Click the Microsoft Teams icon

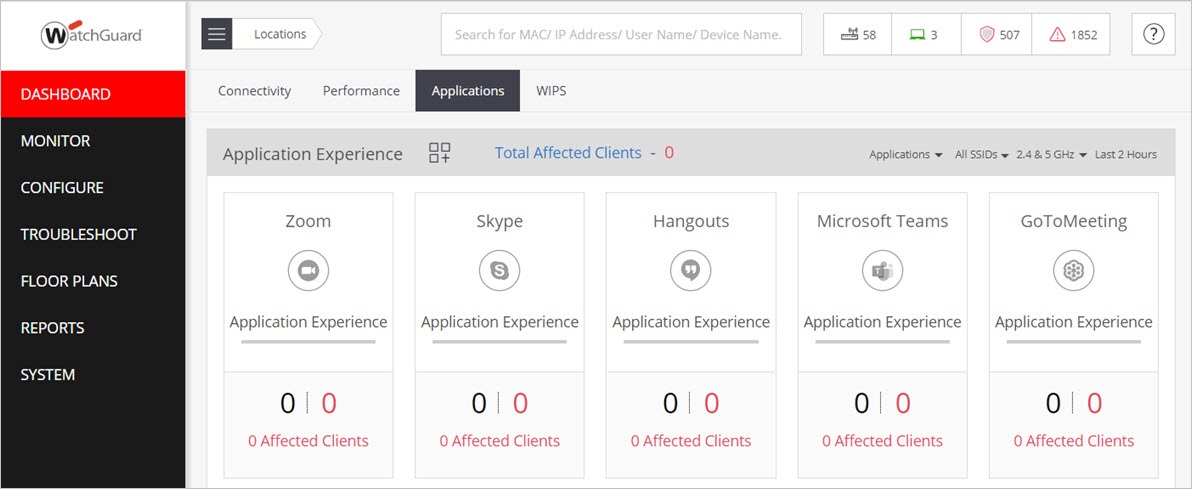point(882,271)
